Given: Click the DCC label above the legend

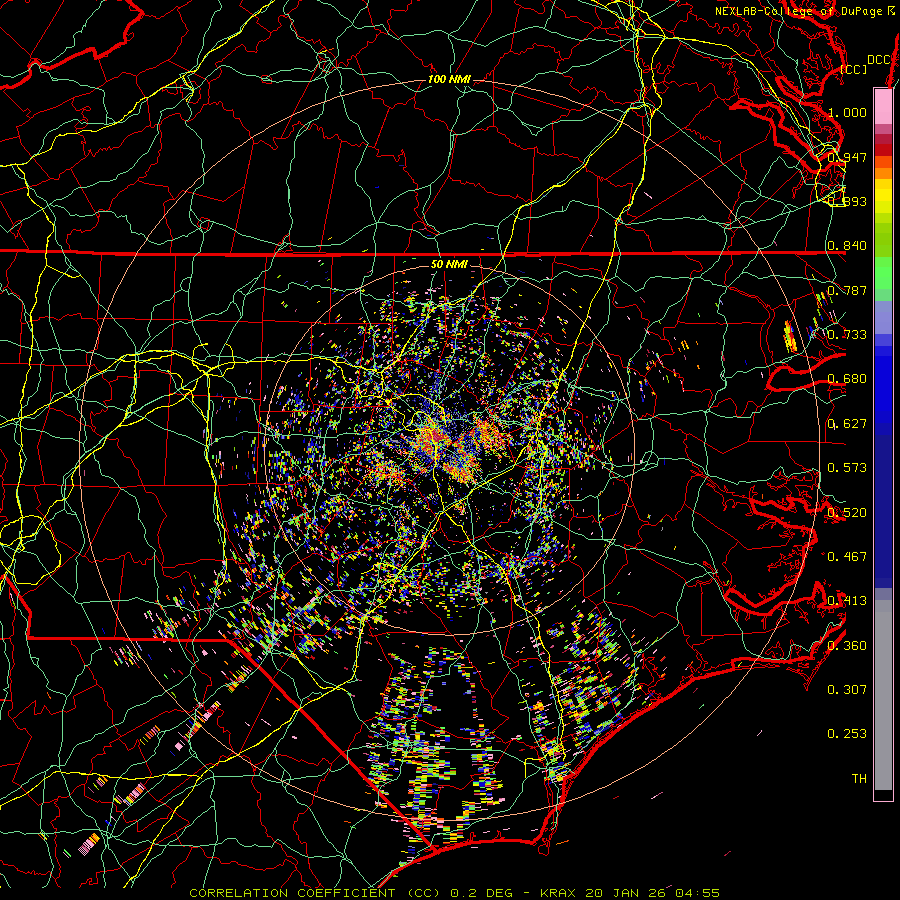Looking at the screenshot, I should coord(879,60).
